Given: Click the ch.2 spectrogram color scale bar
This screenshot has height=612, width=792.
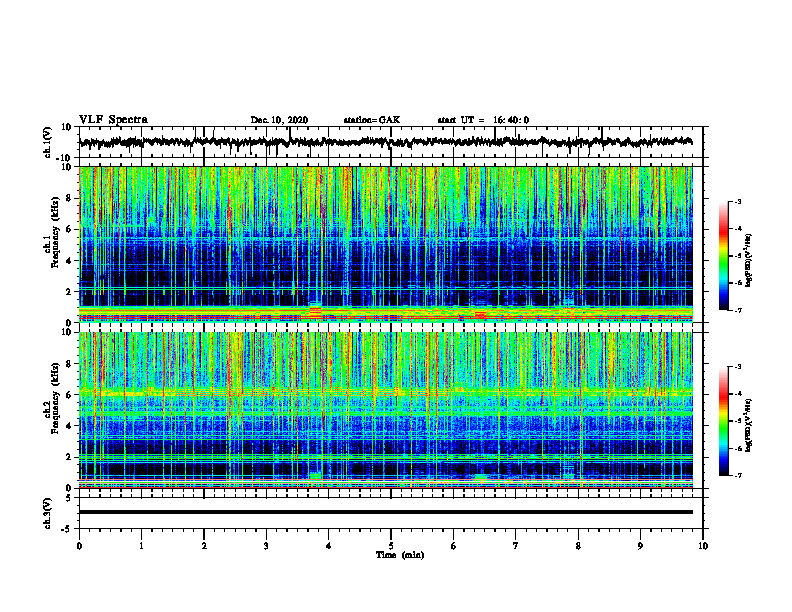Looking at the screenshot, I should coord(724,421).
